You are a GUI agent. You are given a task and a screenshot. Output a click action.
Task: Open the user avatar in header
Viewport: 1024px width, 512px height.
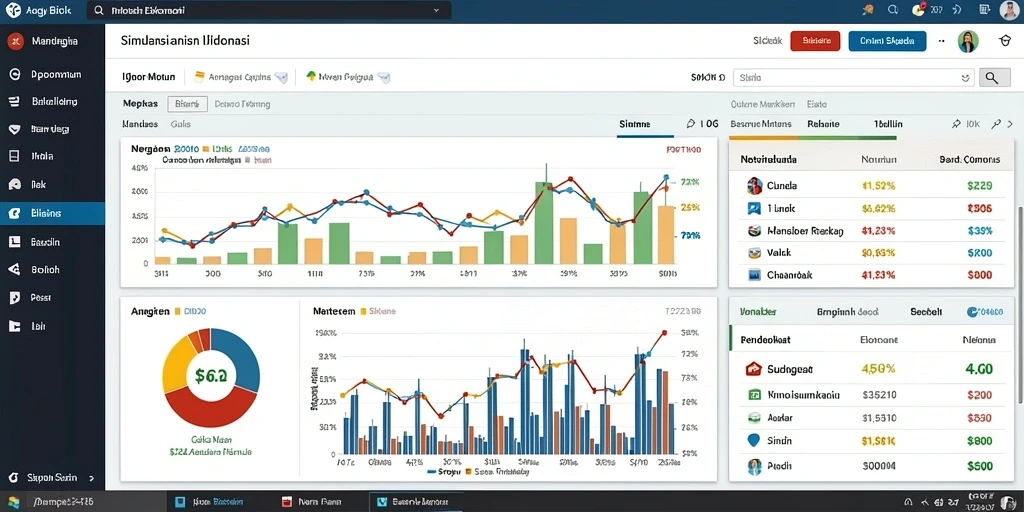point(968,41)
